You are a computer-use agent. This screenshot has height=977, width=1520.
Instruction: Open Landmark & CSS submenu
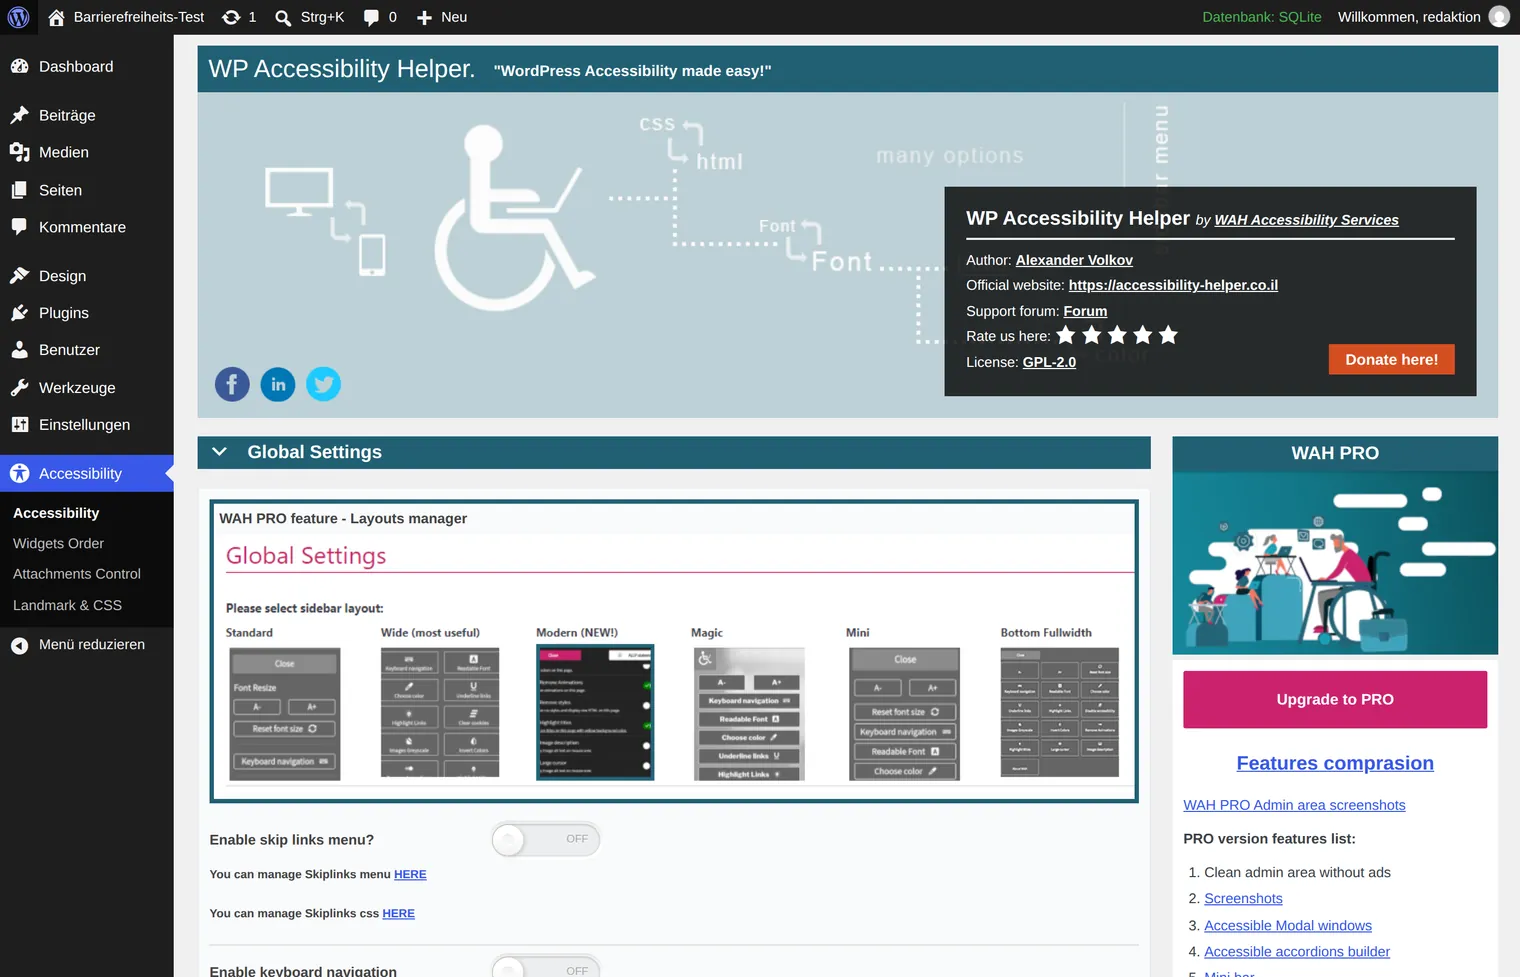(67, 605)
